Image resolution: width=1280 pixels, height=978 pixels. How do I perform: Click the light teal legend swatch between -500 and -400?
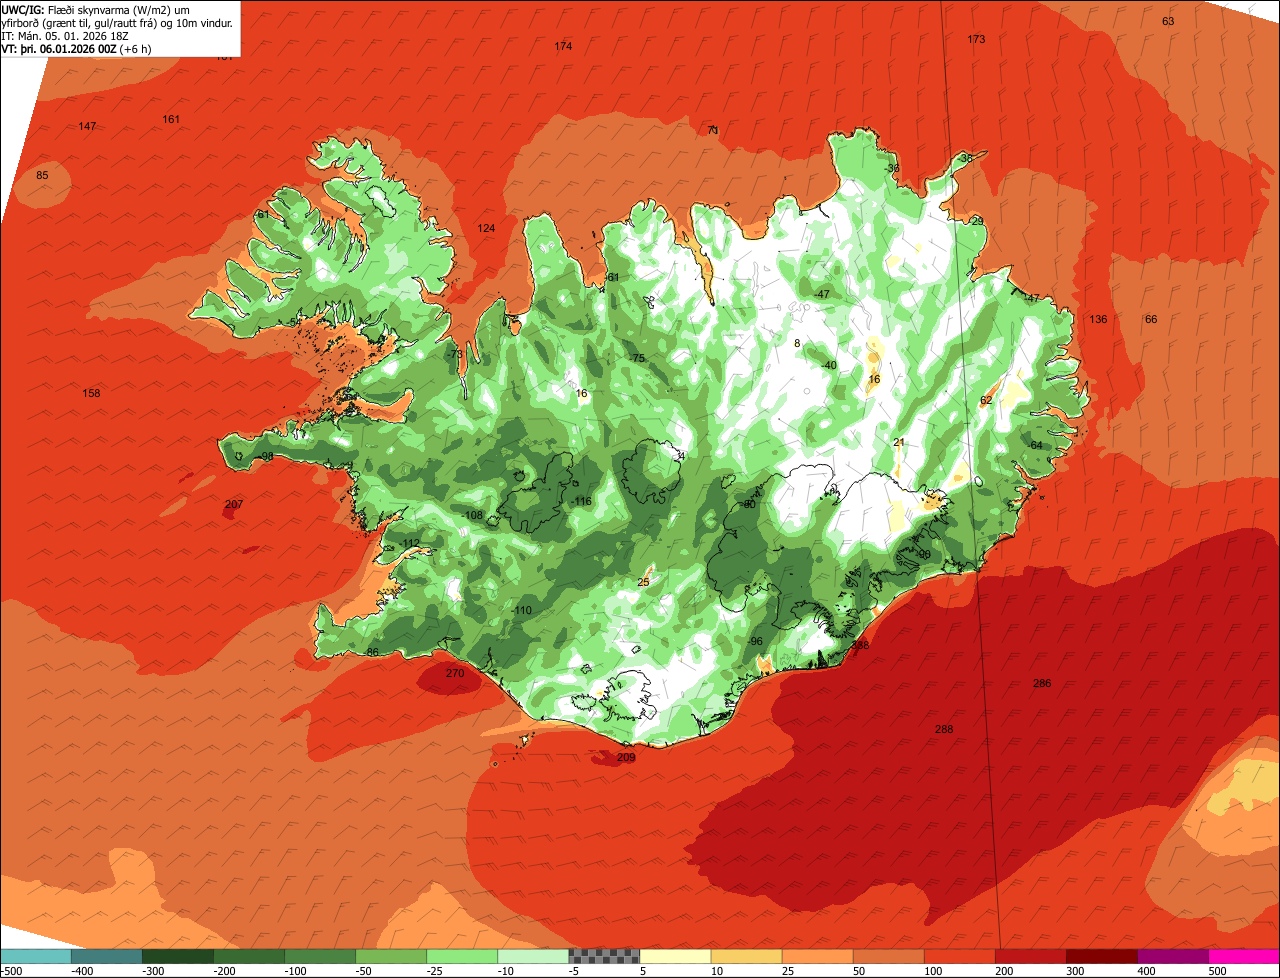(36, 956)
